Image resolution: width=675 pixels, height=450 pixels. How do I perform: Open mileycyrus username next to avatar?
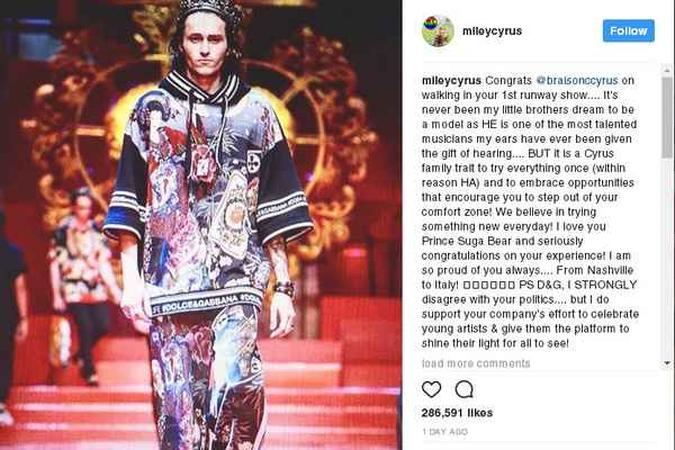[x=492, y=31]
